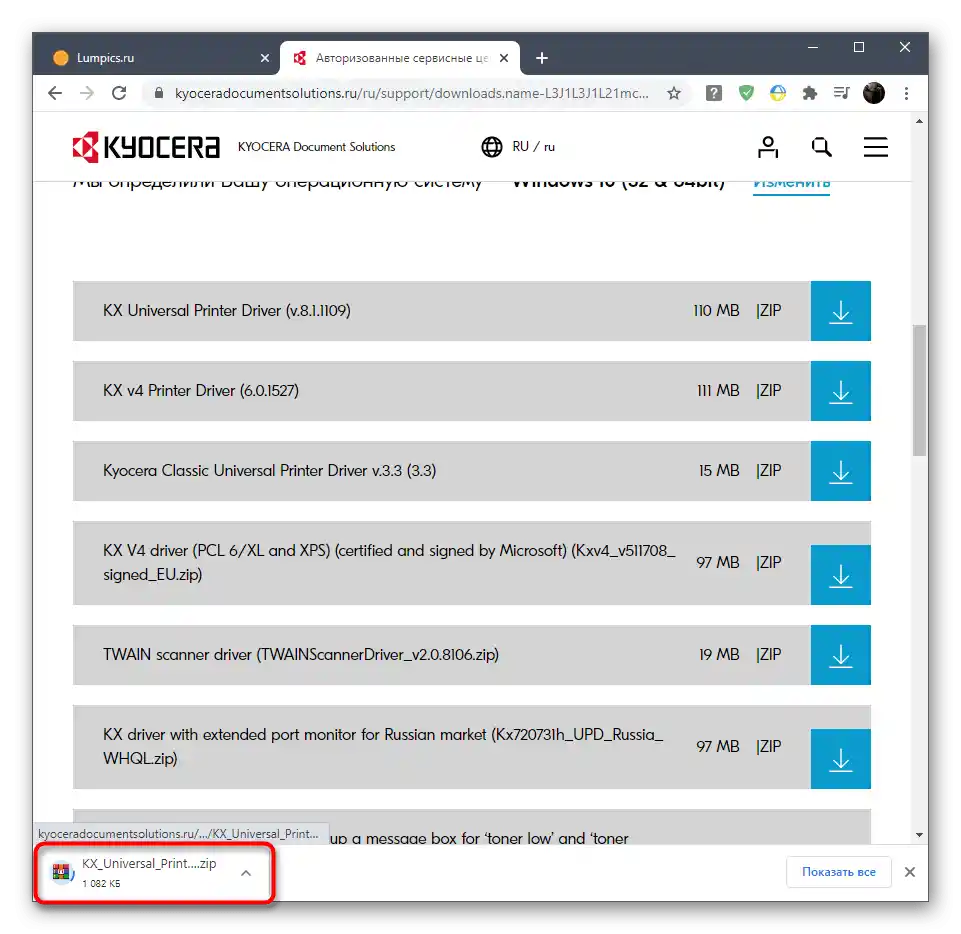Close the Lumpics.ru tab
Image resolution: width=961 pixels, height=934 pixels.
[x=265, y=58]
